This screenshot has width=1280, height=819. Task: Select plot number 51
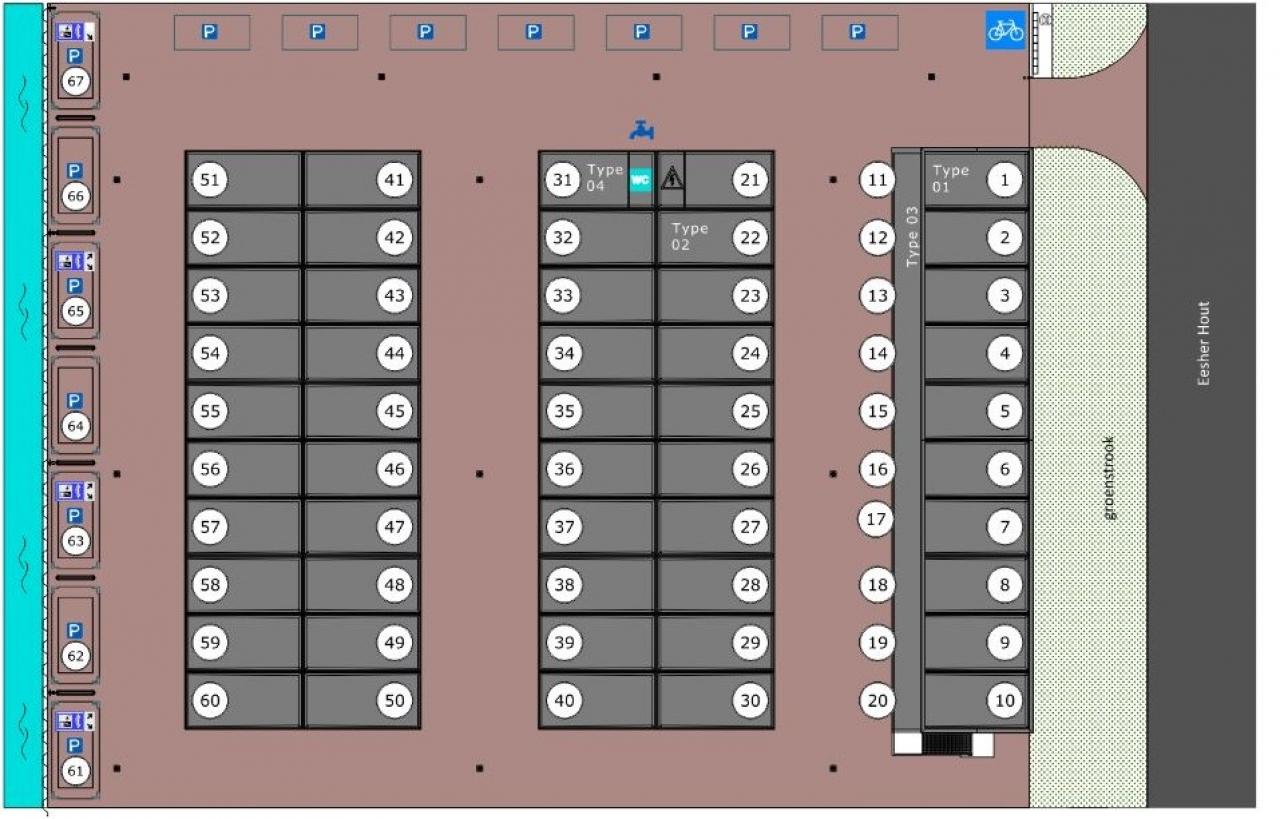pos(210,180)
